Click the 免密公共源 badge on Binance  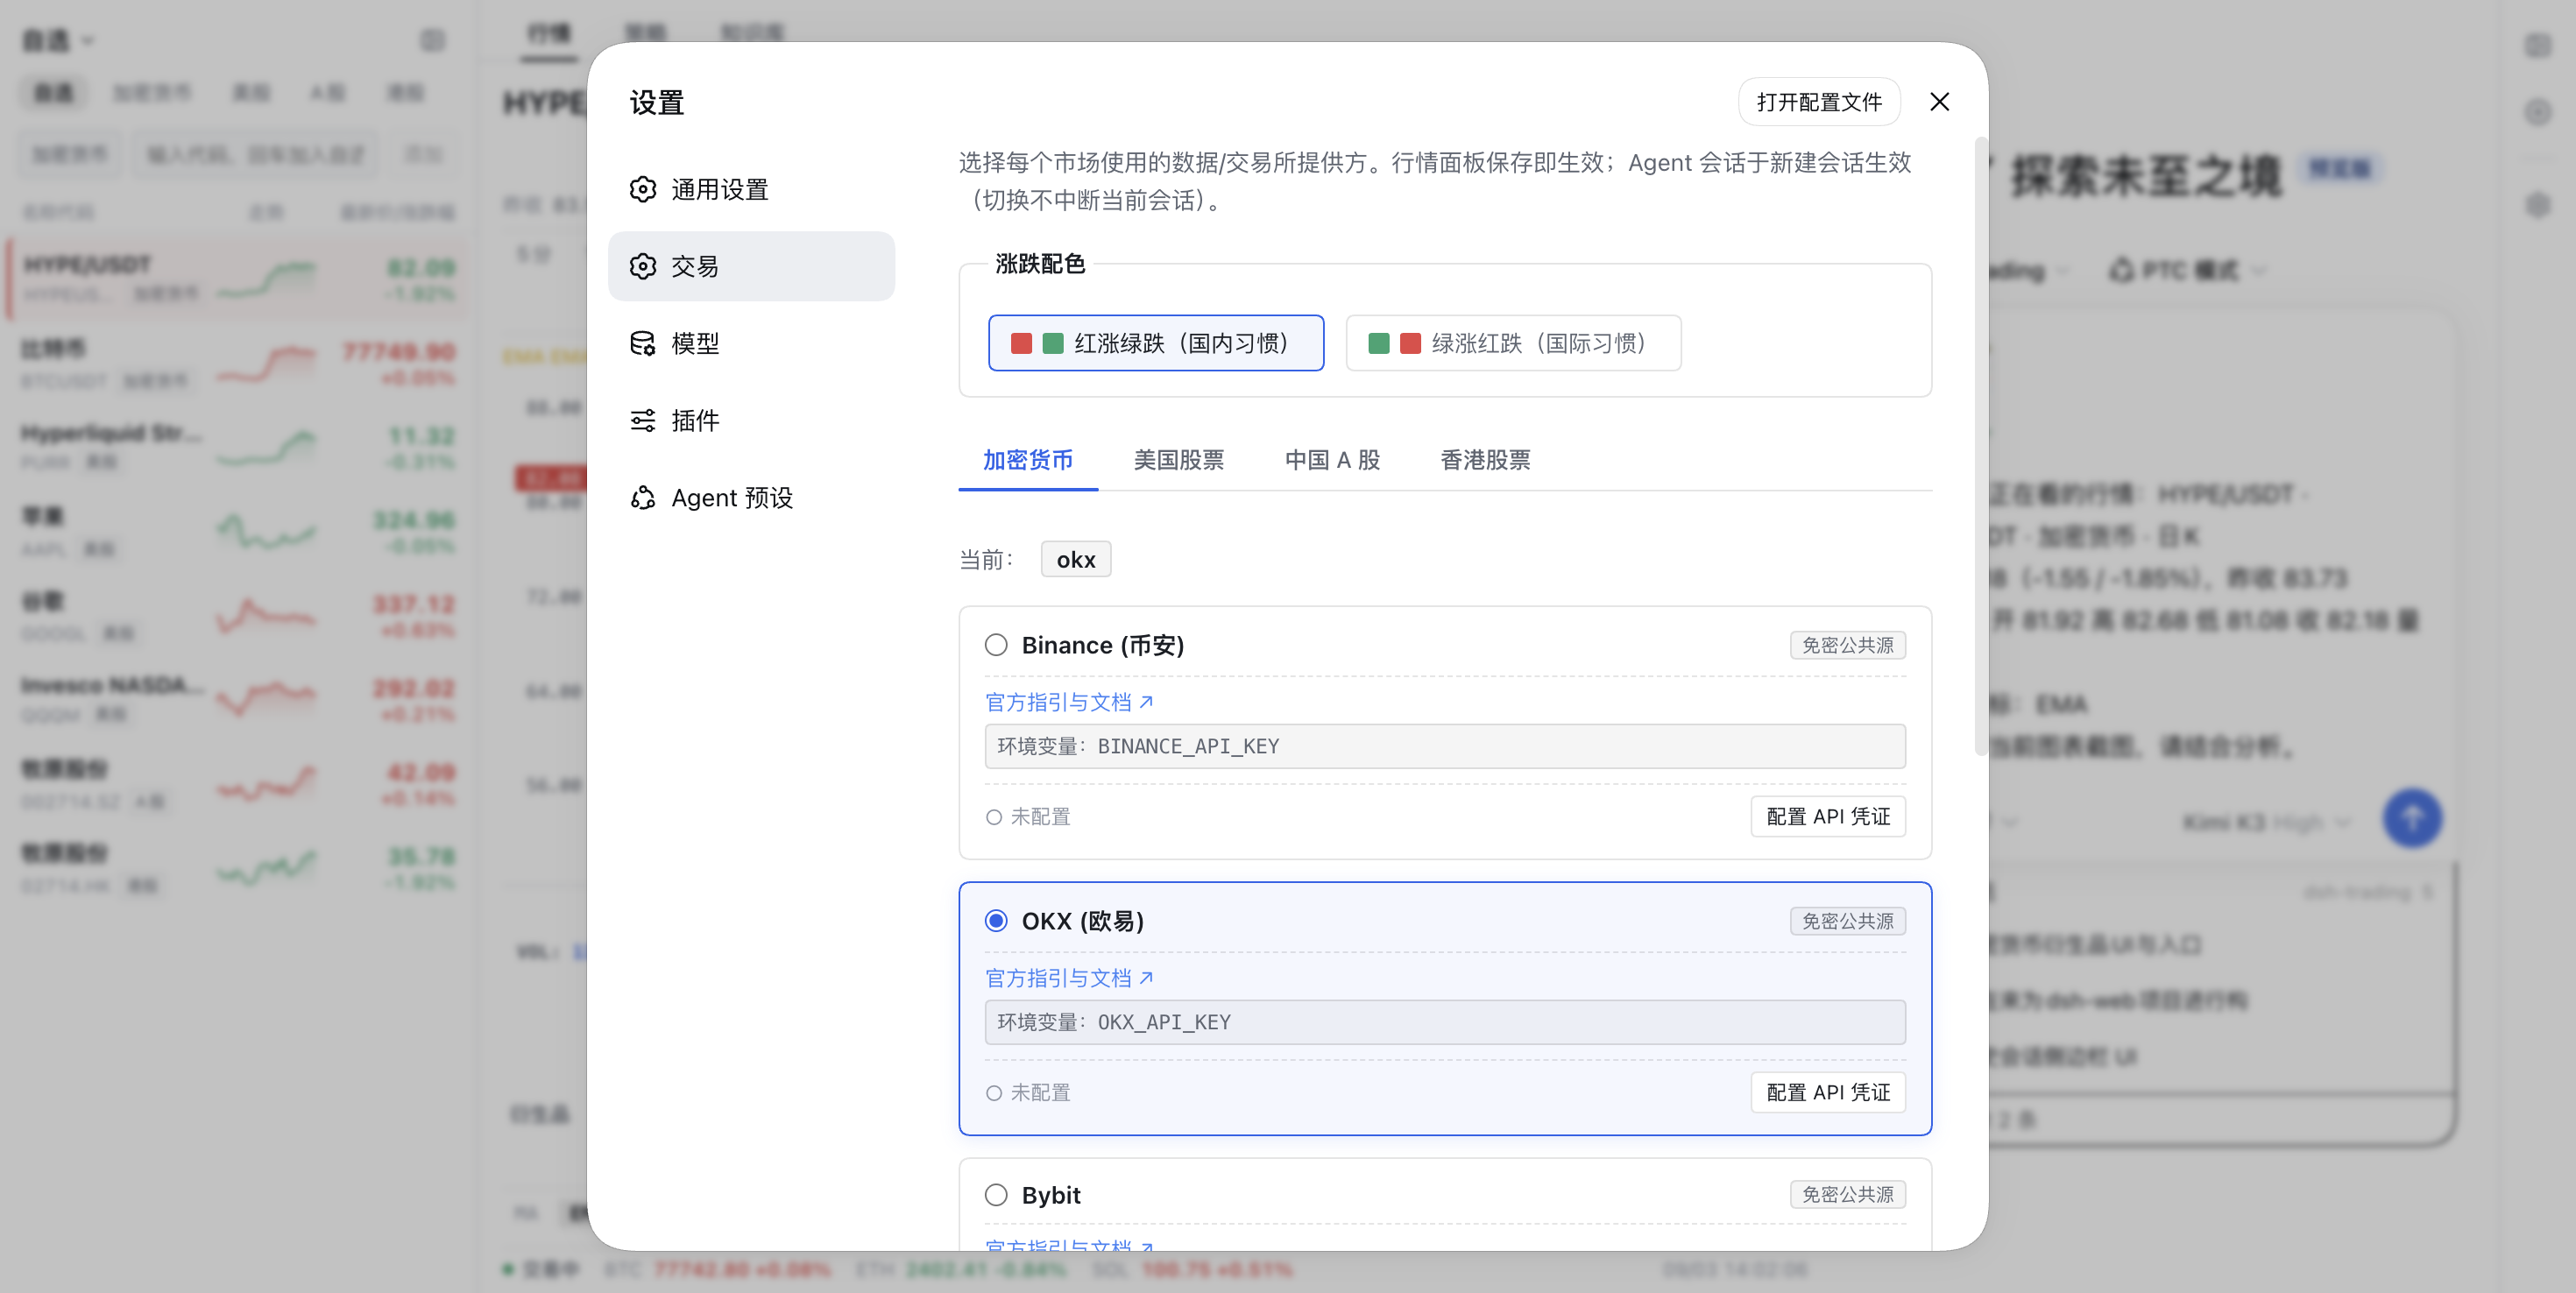(1847, 645)
